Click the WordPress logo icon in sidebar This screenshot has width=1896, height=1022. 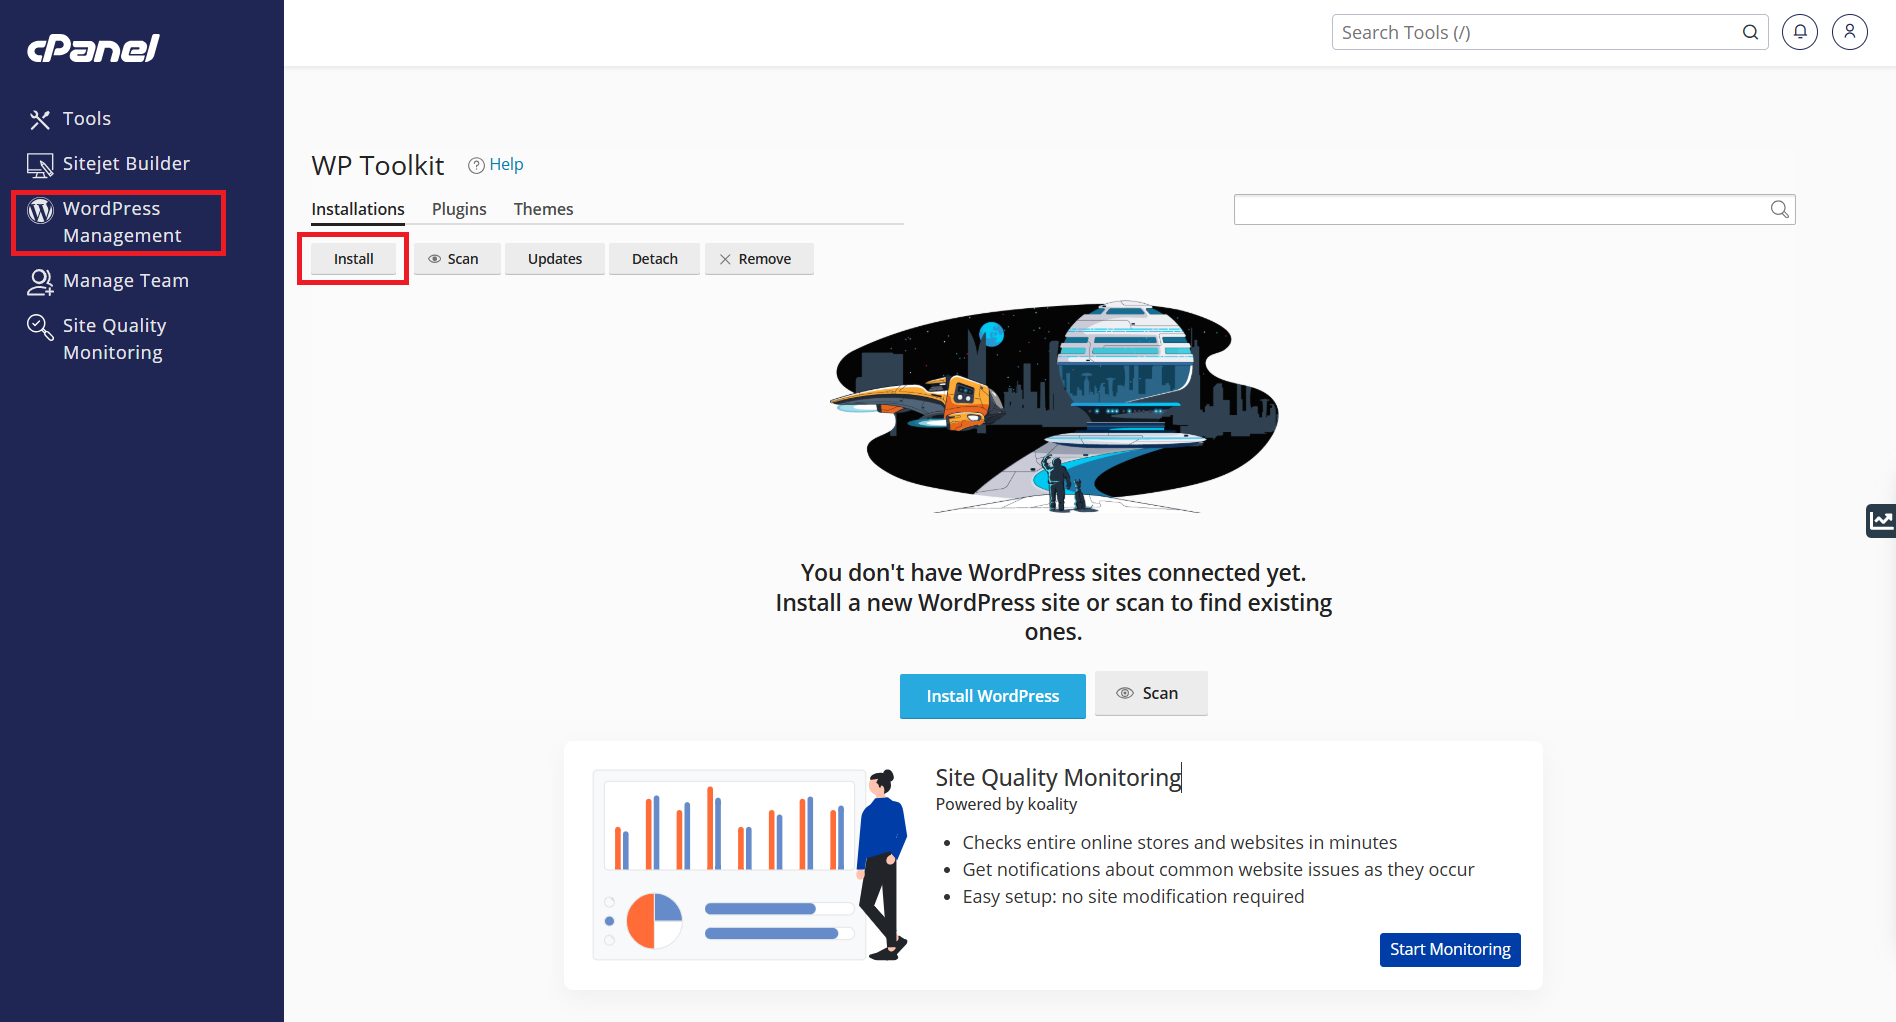[40, 210]
